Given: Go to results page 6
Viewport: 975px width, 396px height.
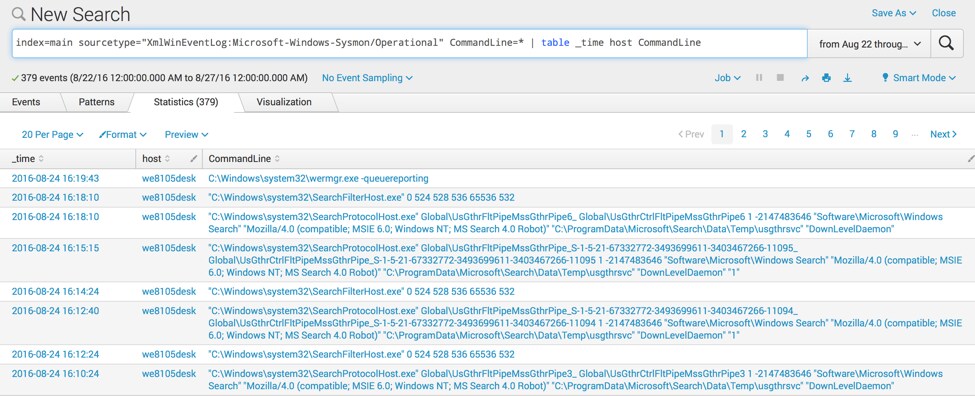Looking at the screenshot, I should pos(830,134).
